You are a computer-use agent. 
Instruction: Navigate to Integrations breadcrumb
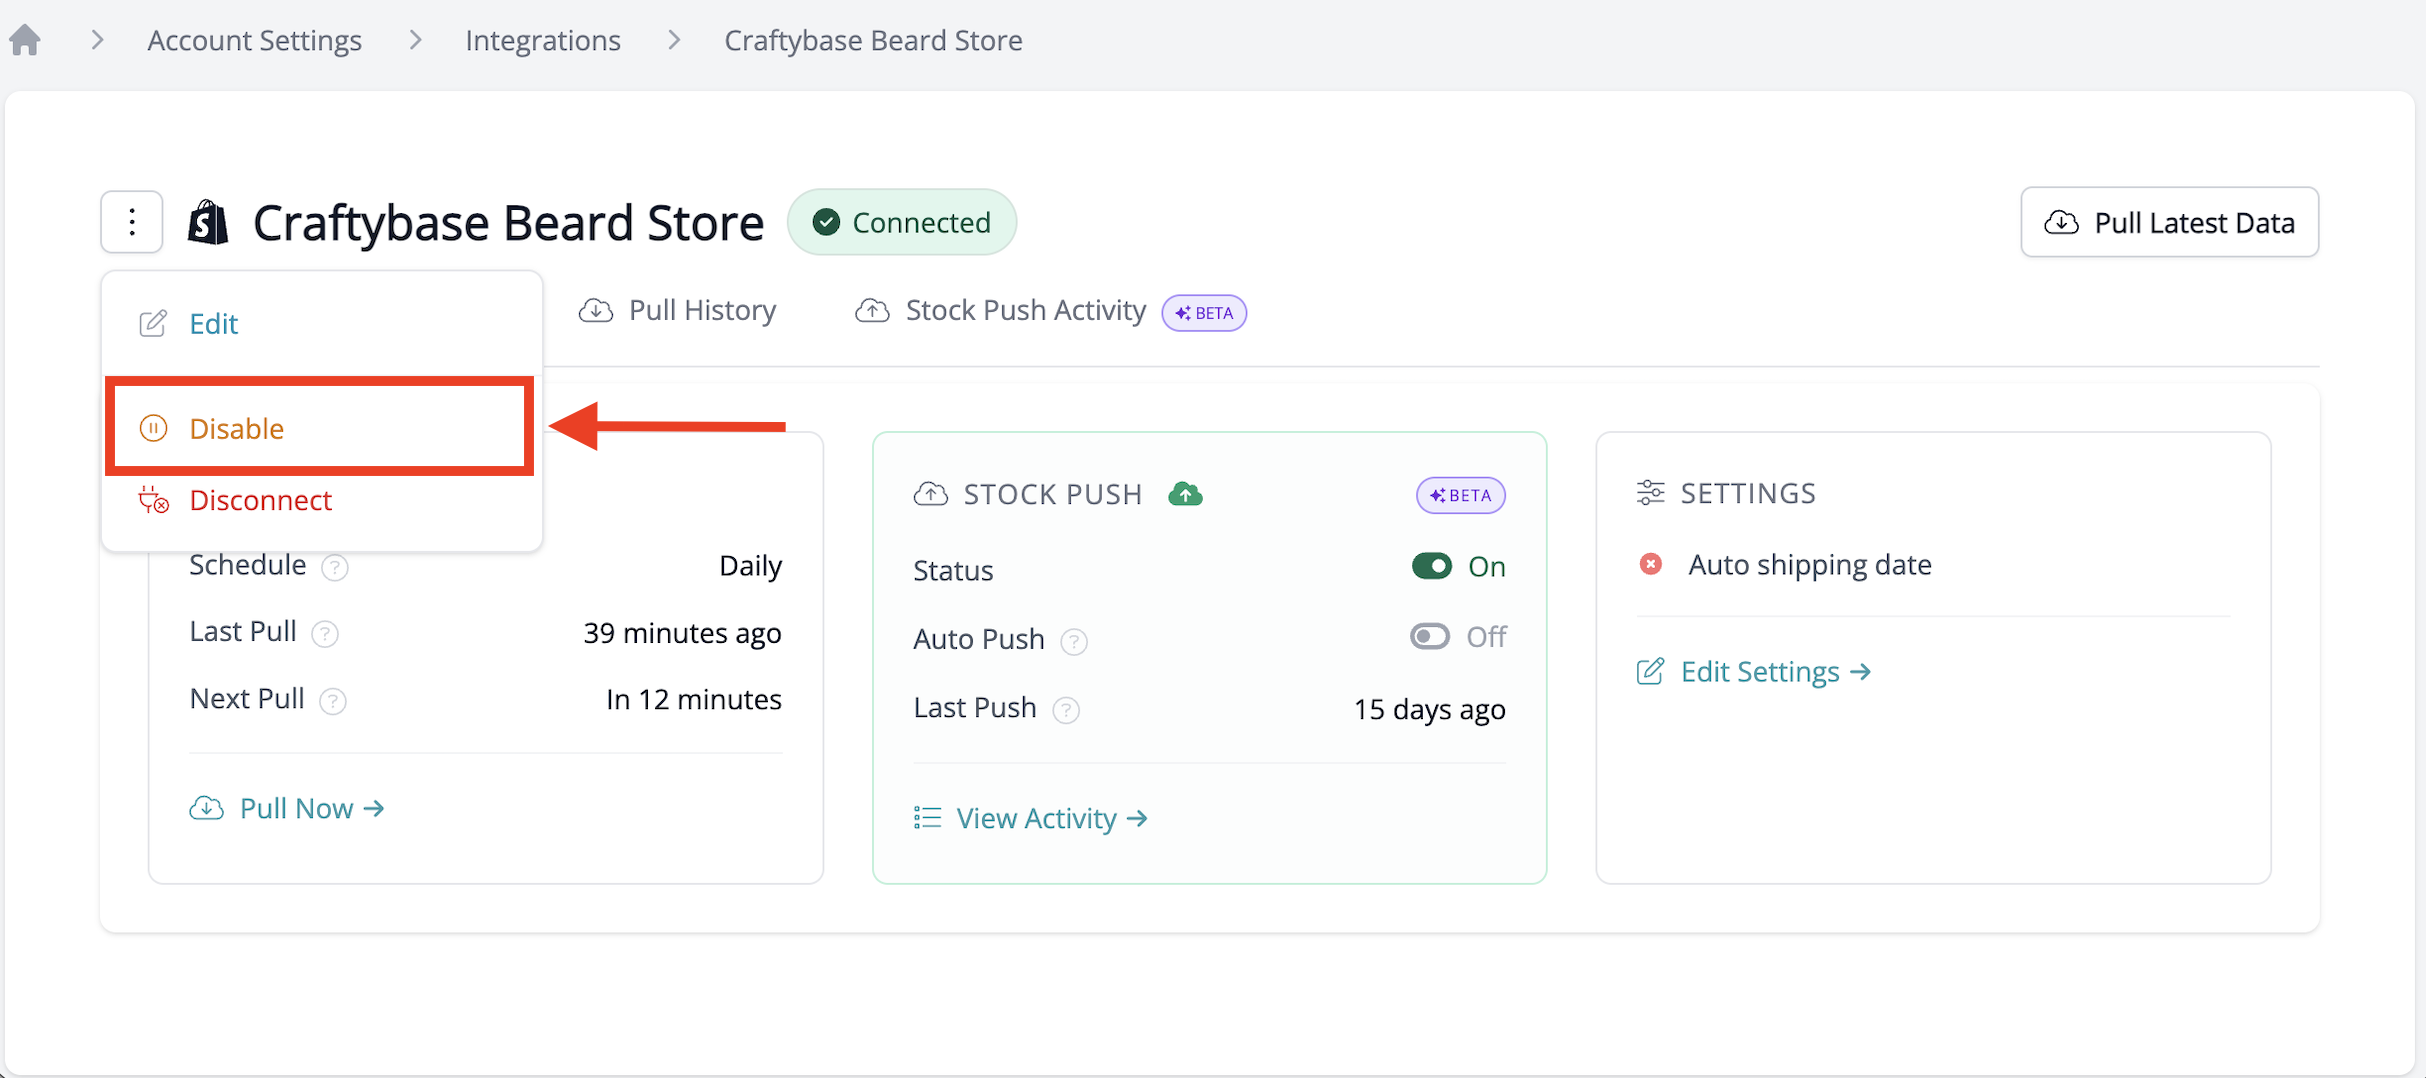(543, 40)
